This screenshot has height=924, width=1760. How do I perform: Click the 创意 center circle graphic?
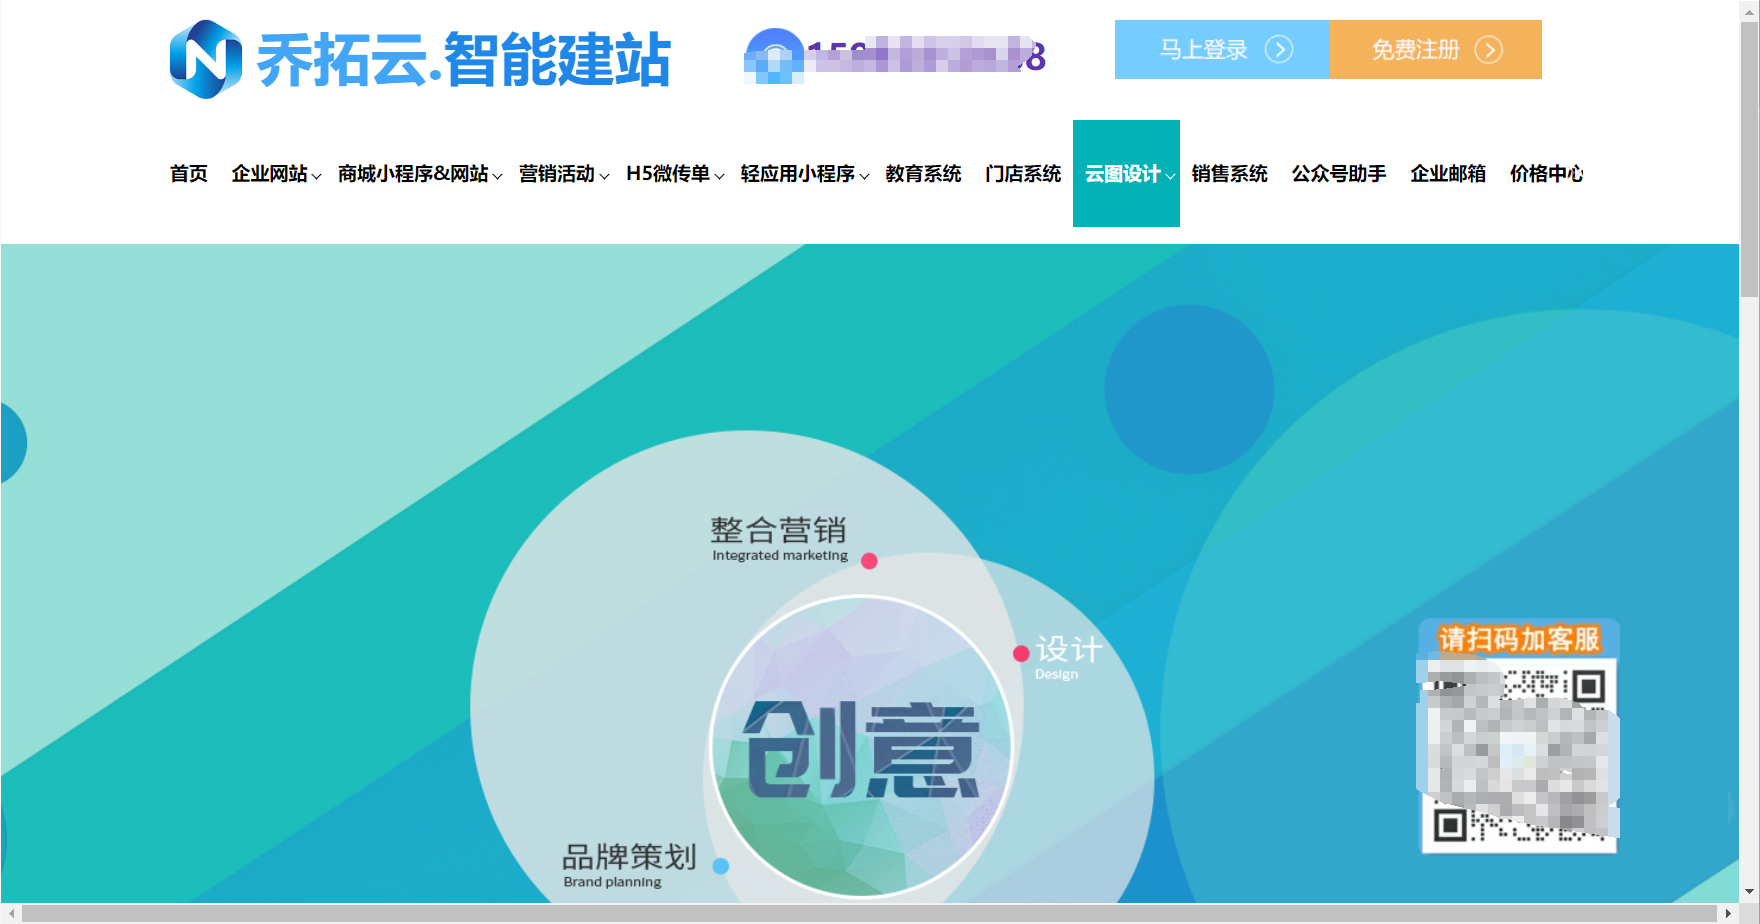click(861, 747)
